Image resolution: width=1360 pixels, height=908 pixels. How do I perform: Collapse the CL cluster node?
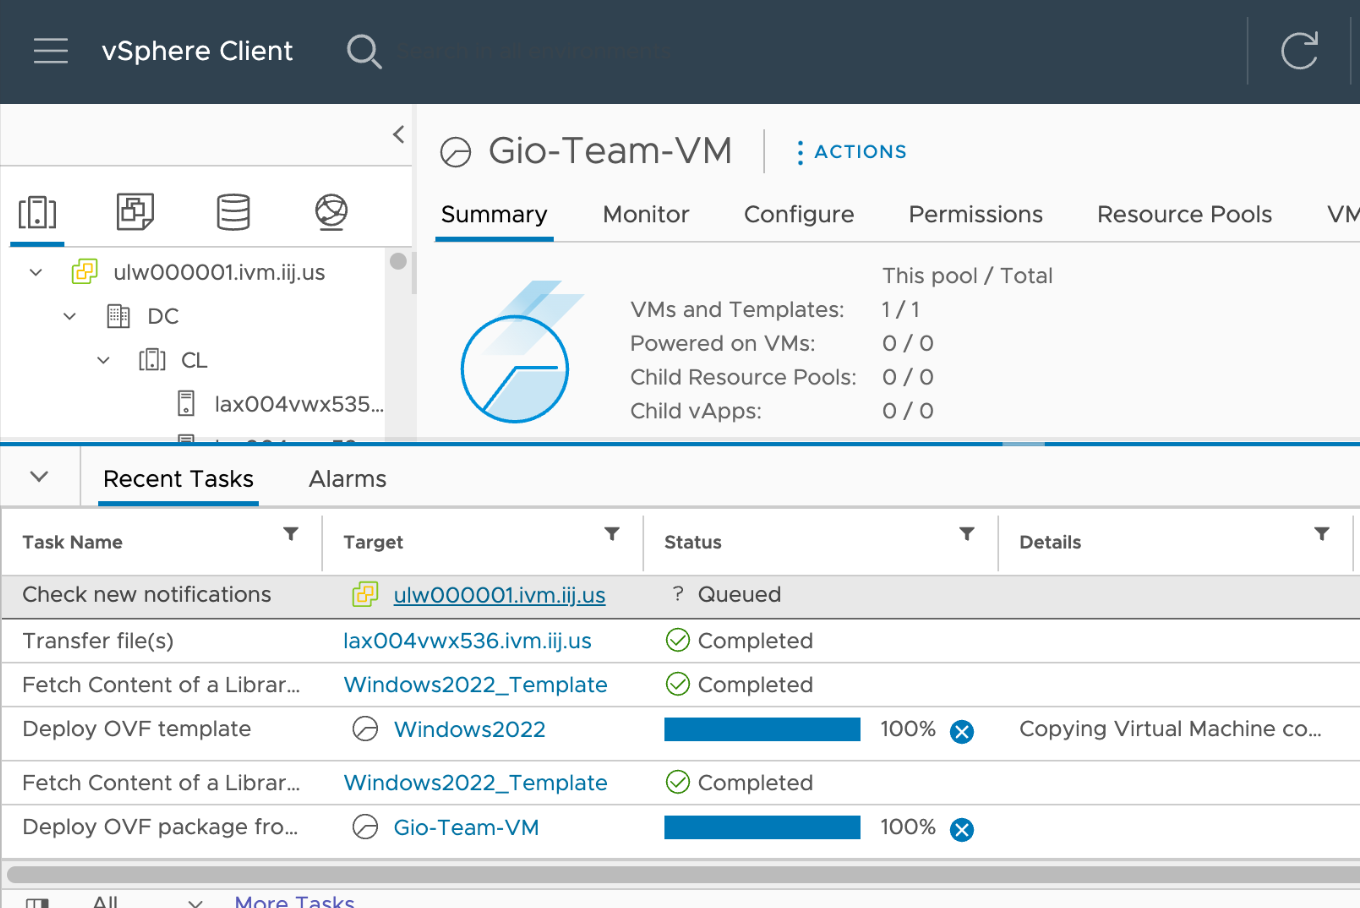tap(103, 360)
